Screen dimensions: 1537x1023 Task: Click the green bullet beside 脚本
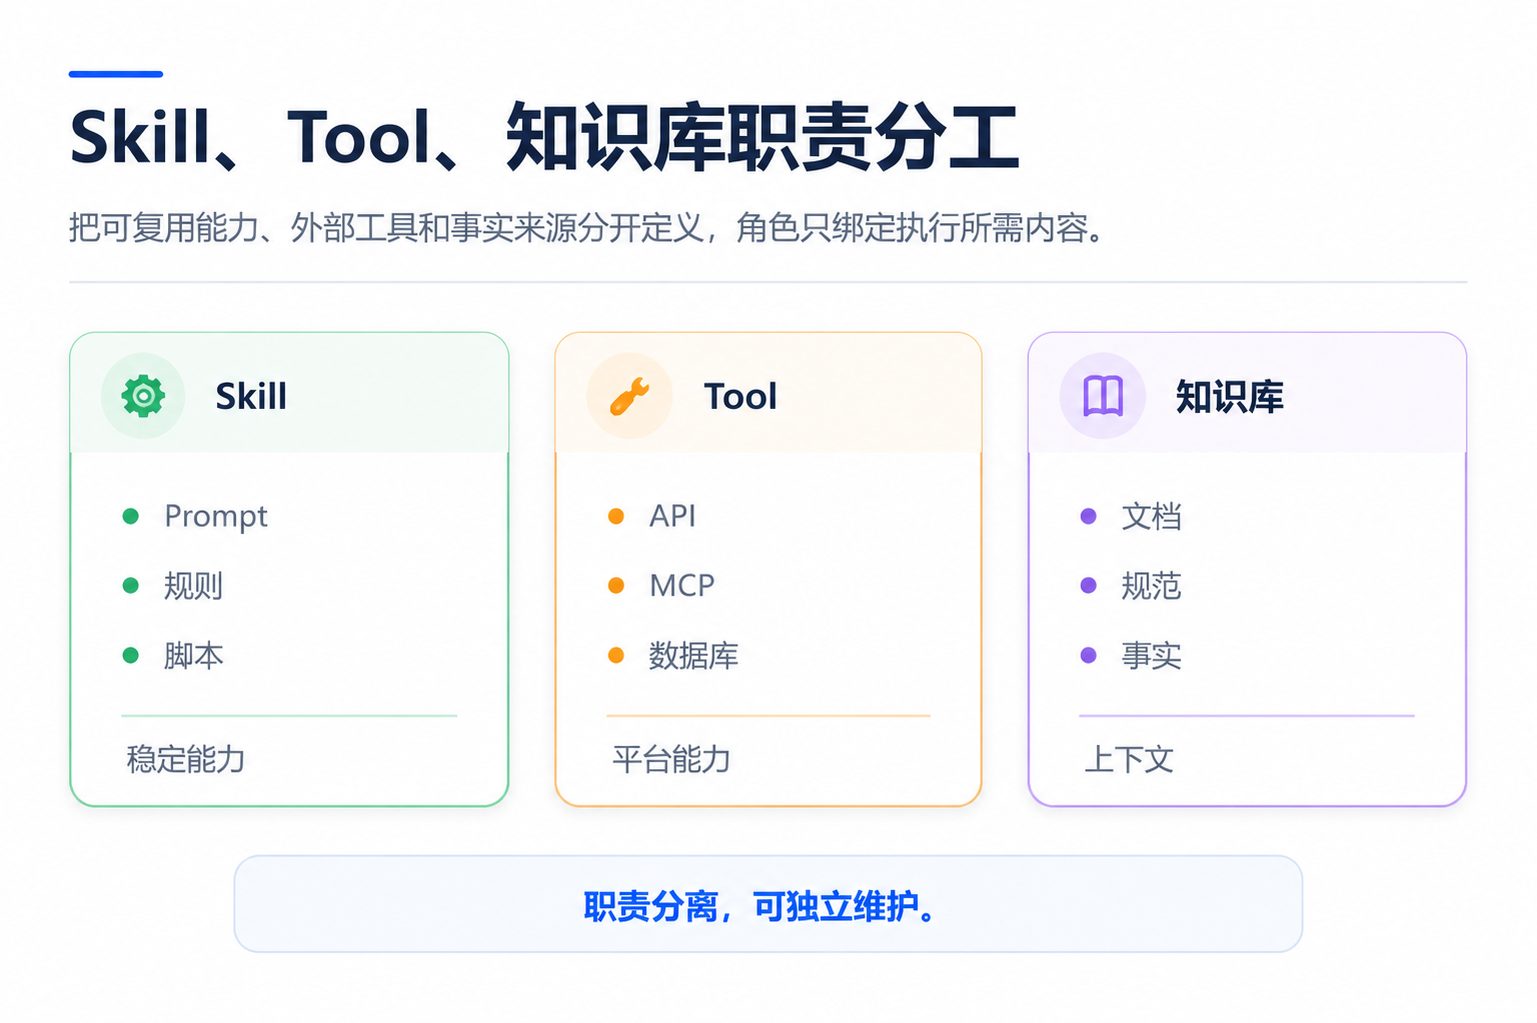tap(130, 656)
